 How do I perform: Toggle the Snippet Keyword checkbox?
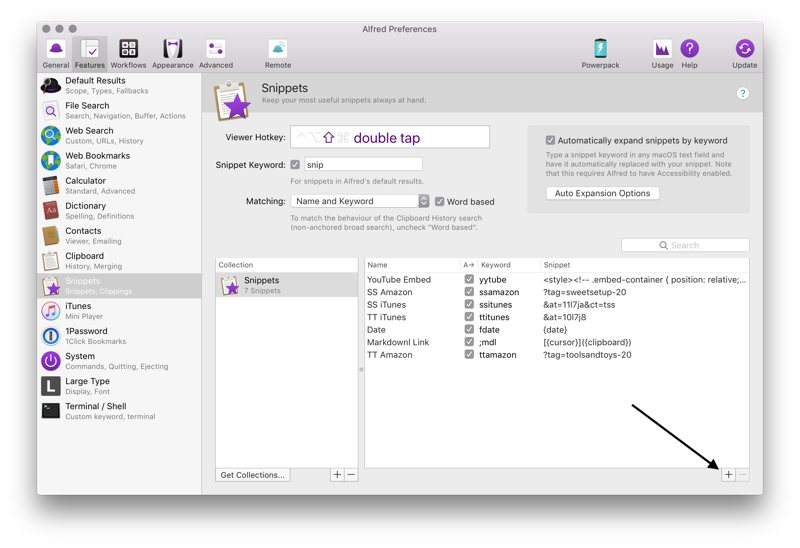(x=295, y=165)
